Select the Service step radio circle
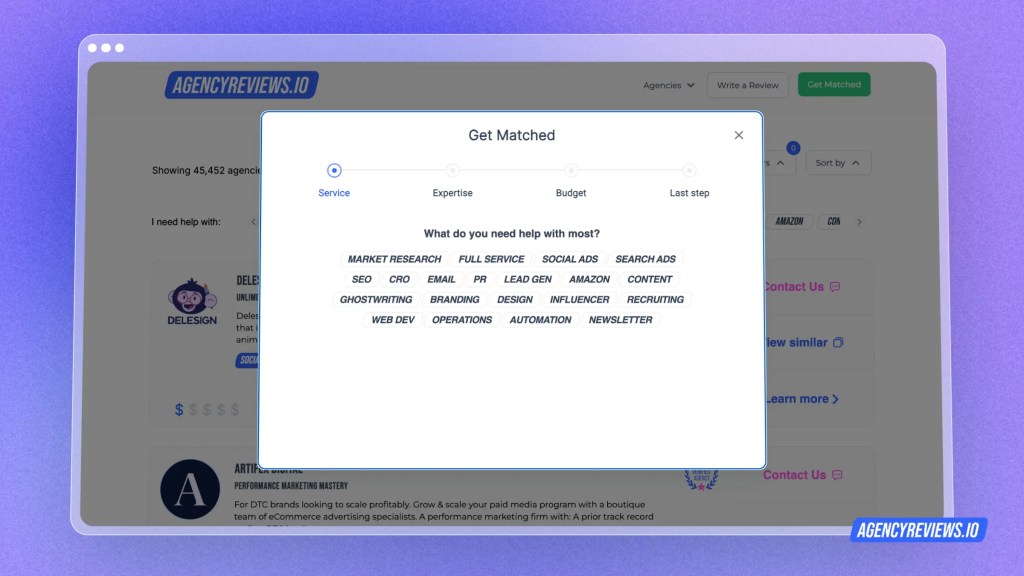1024x576 pixels. click(334, 171)
